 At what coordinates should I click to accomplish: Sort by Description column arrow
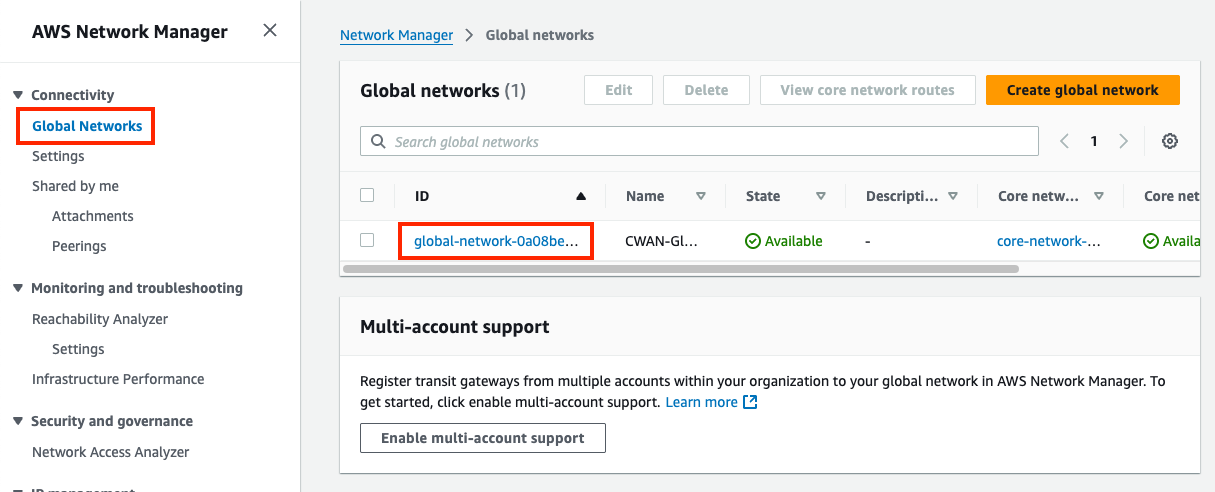(953, 197)
